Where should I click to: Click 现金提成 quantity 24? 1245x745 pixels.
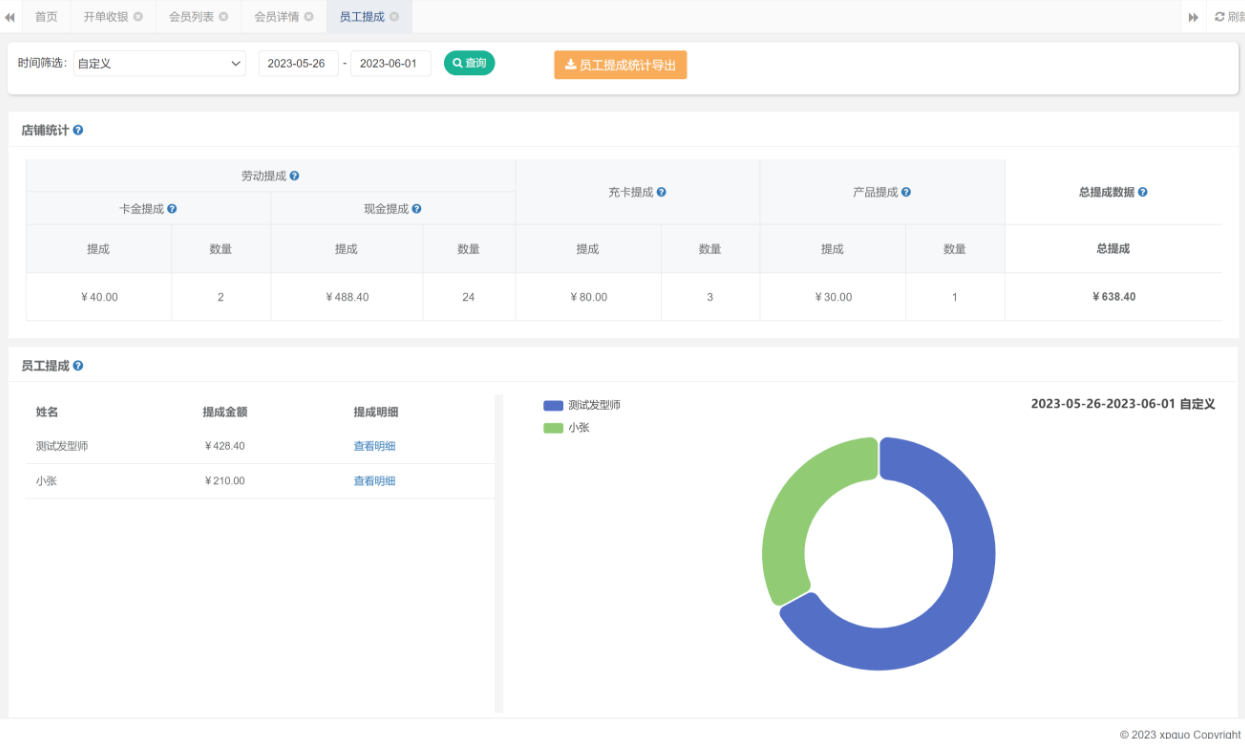pos(469,297)
